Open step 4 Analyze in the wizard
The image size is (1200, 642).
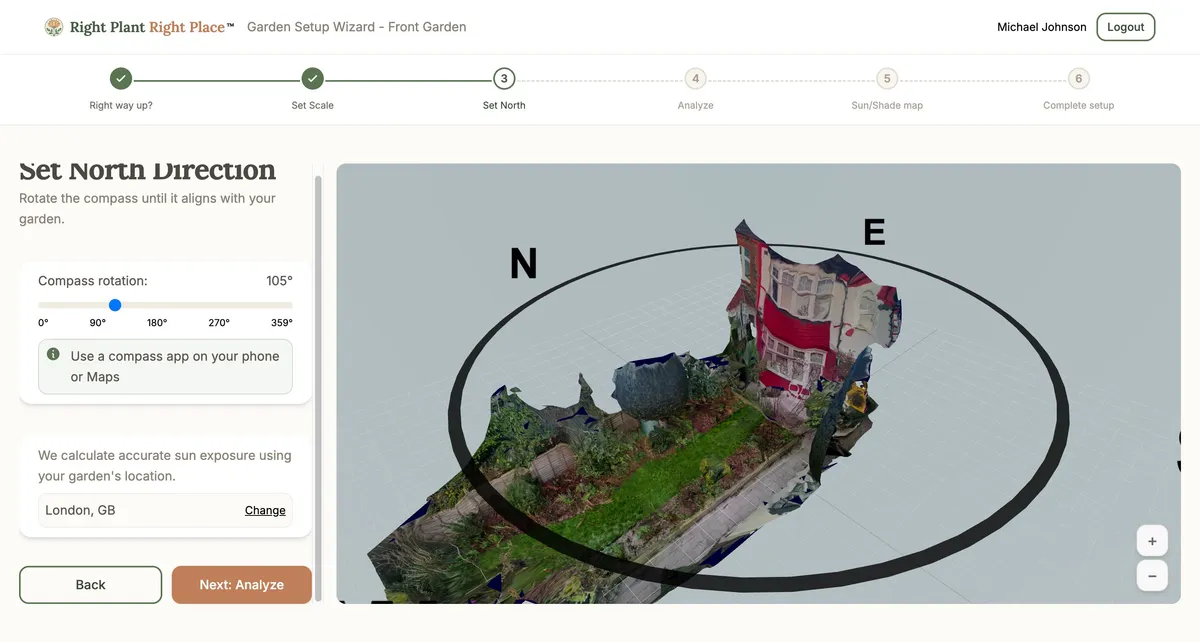click(x=695, y=78)
